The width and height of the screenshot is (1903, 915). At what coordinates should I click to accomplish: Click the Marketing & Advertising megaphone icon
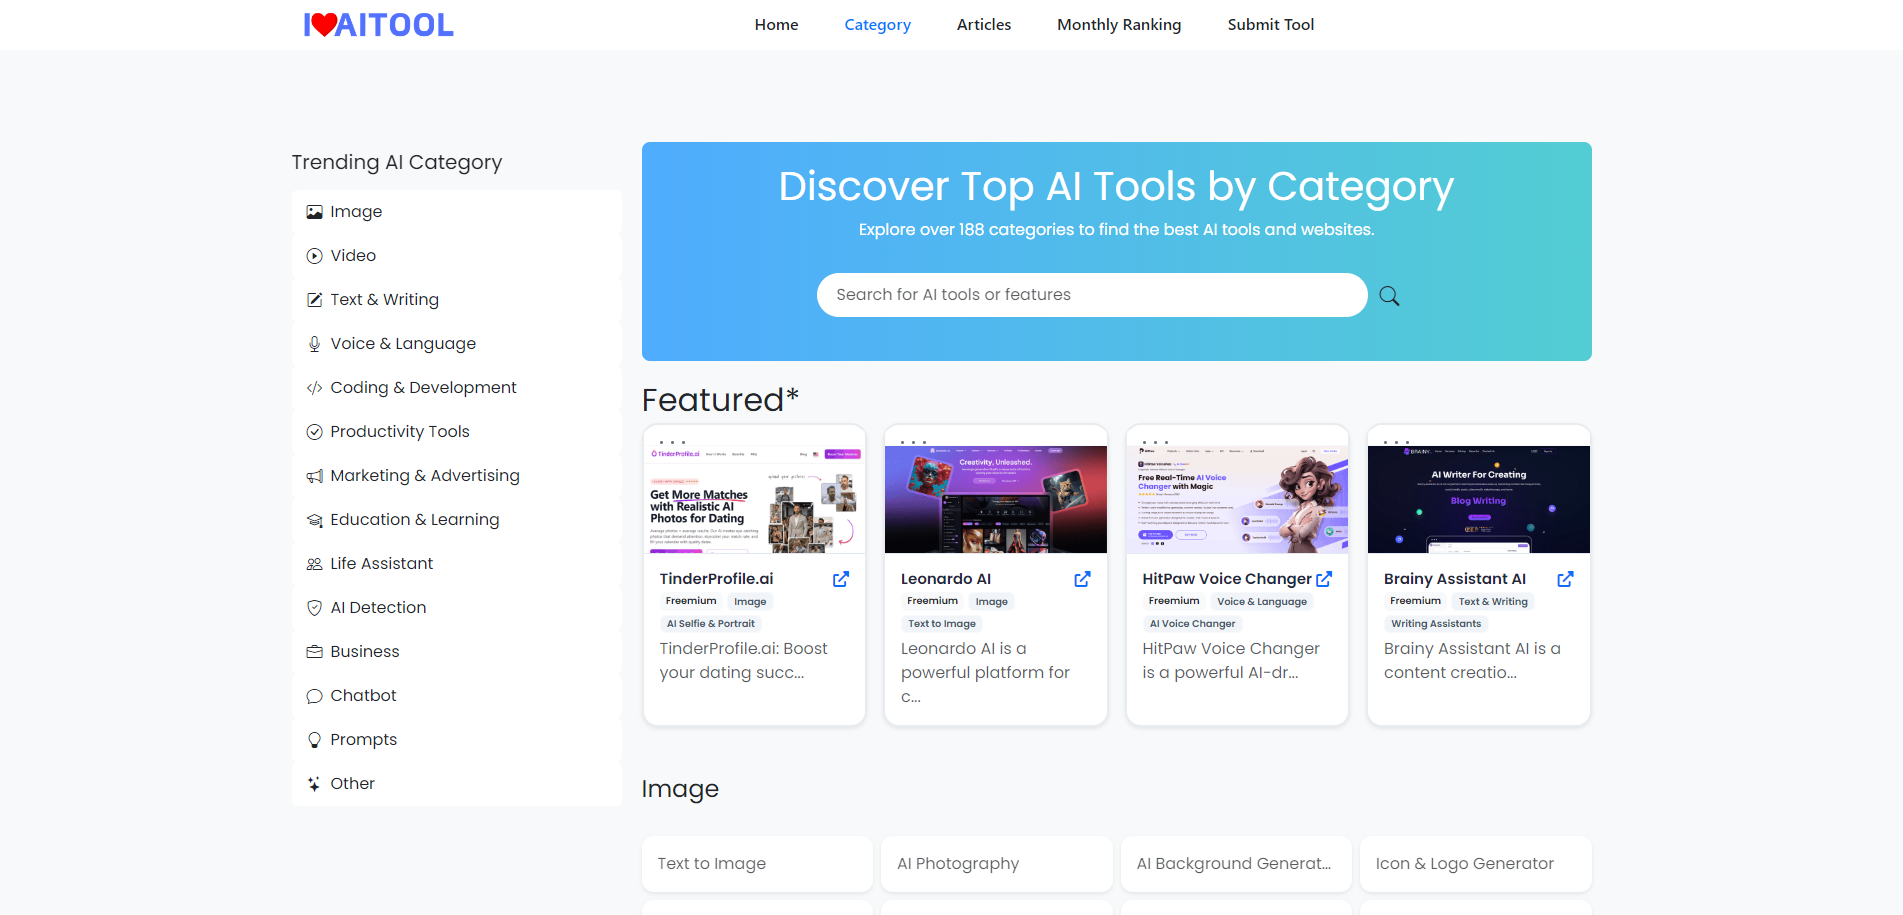click(x=314, y=476)
